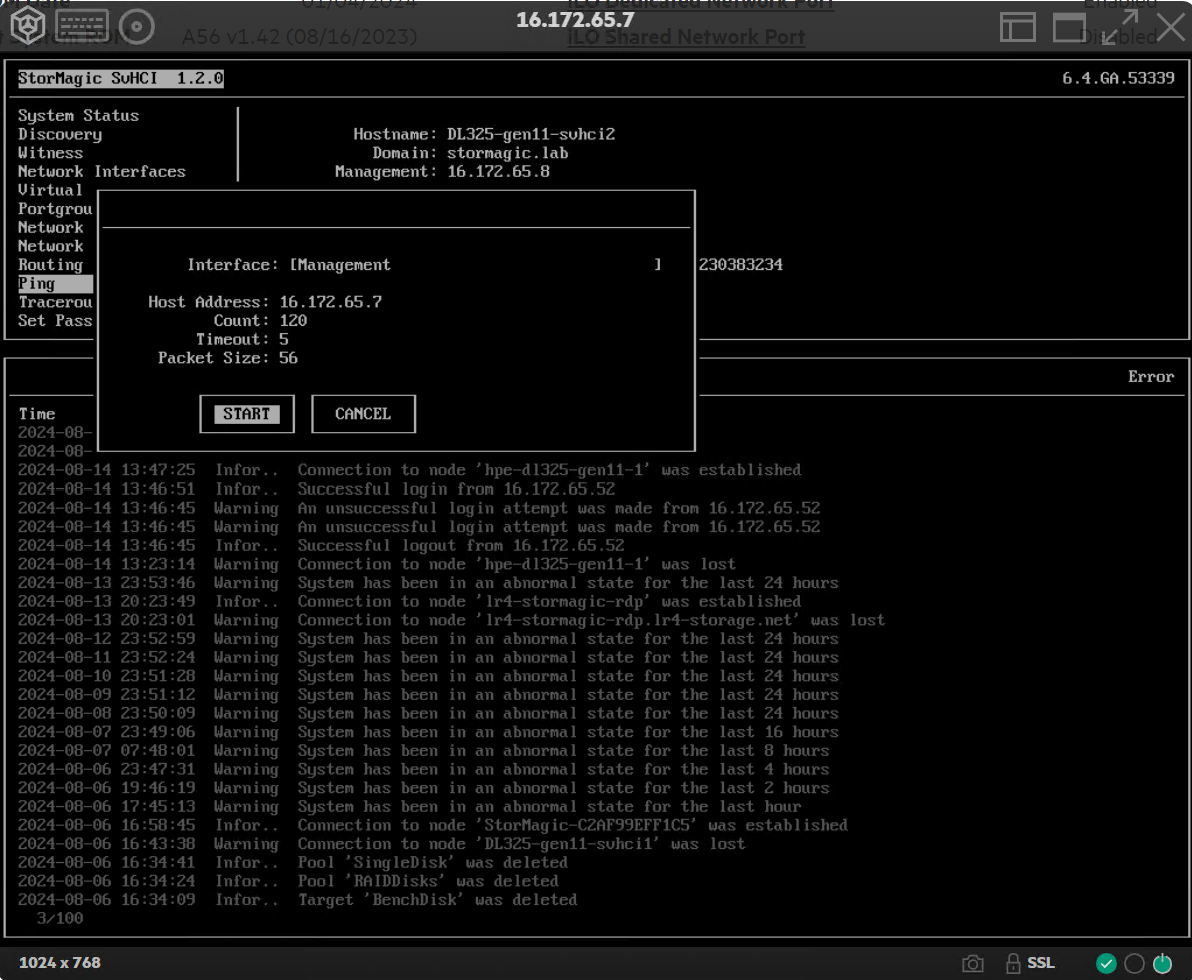Viewport: 1192px width, 980px height.
Task: Select the Set Pass menu entry
Action: [x=55, y=321]
